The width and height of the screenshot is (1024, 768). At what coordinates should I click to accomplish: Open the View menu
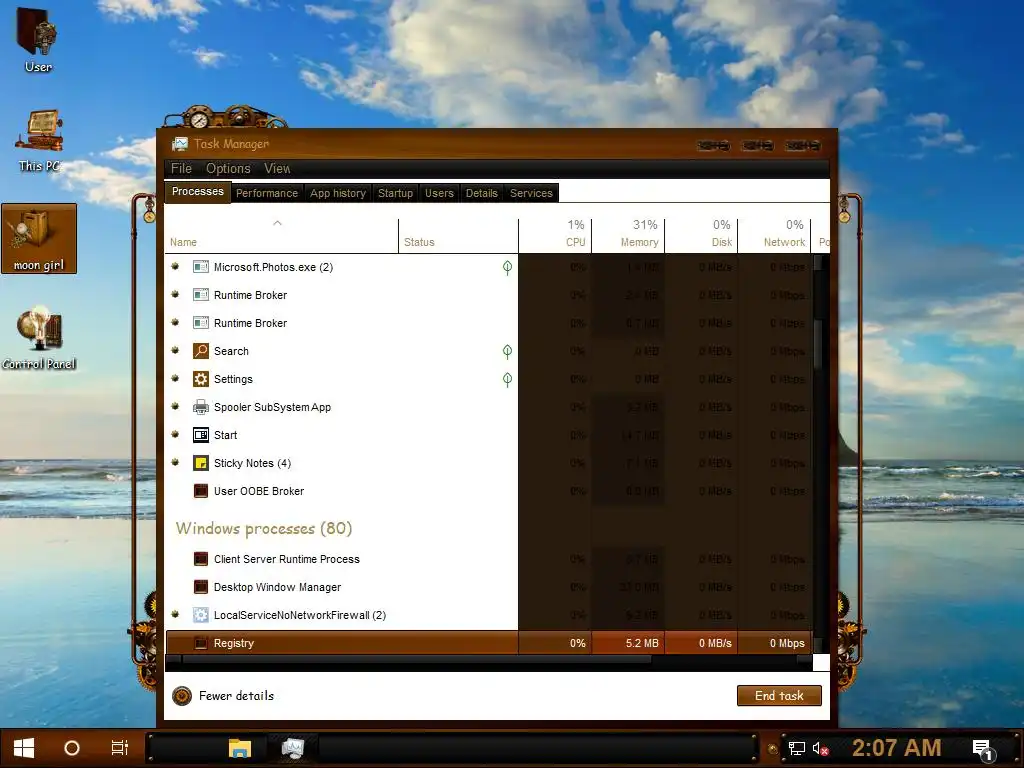(277, 168)
